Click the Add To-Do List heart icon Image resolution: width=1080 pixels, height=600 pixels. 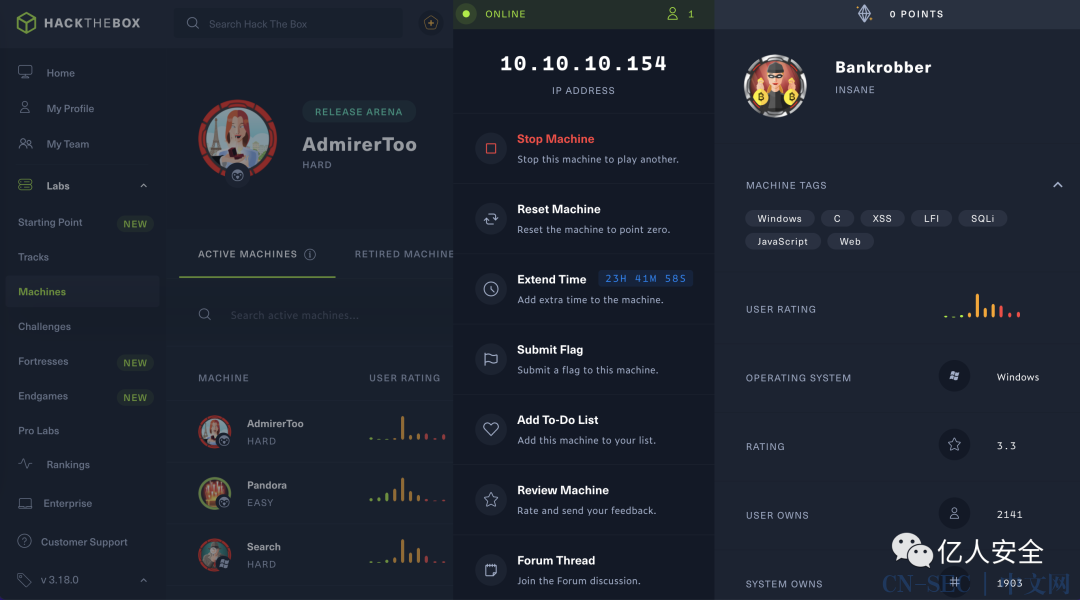point(491,429)
